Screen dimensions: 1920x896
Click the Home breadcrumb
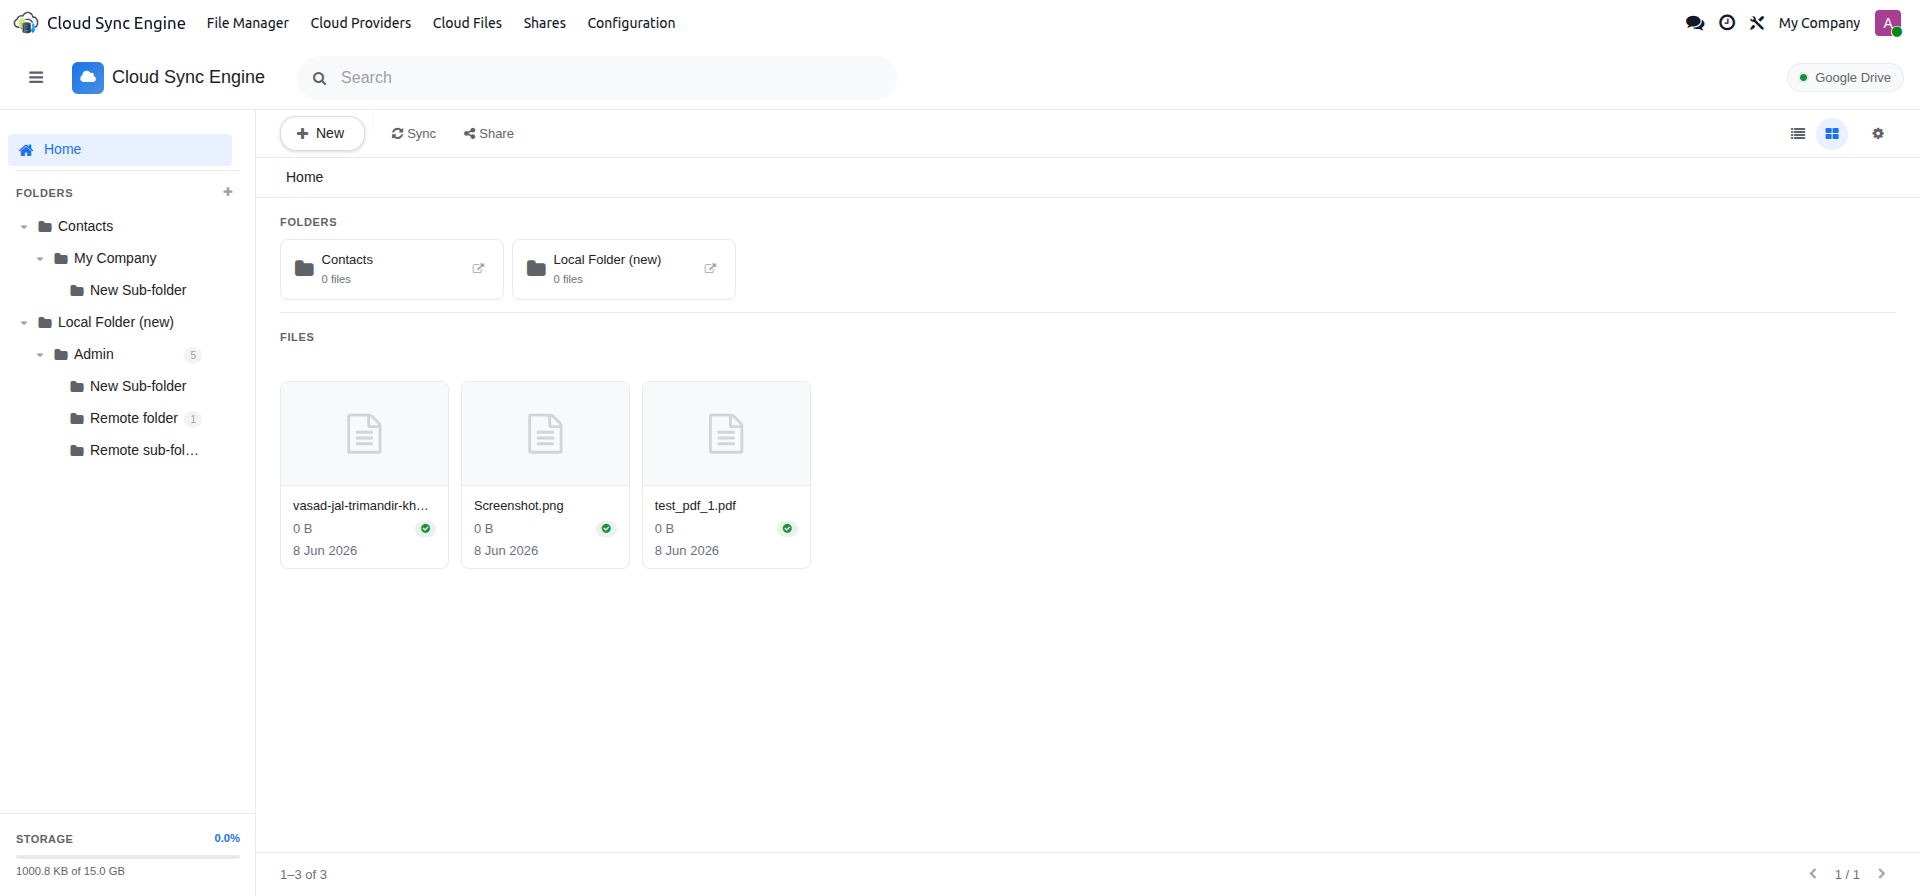(304, 177)
